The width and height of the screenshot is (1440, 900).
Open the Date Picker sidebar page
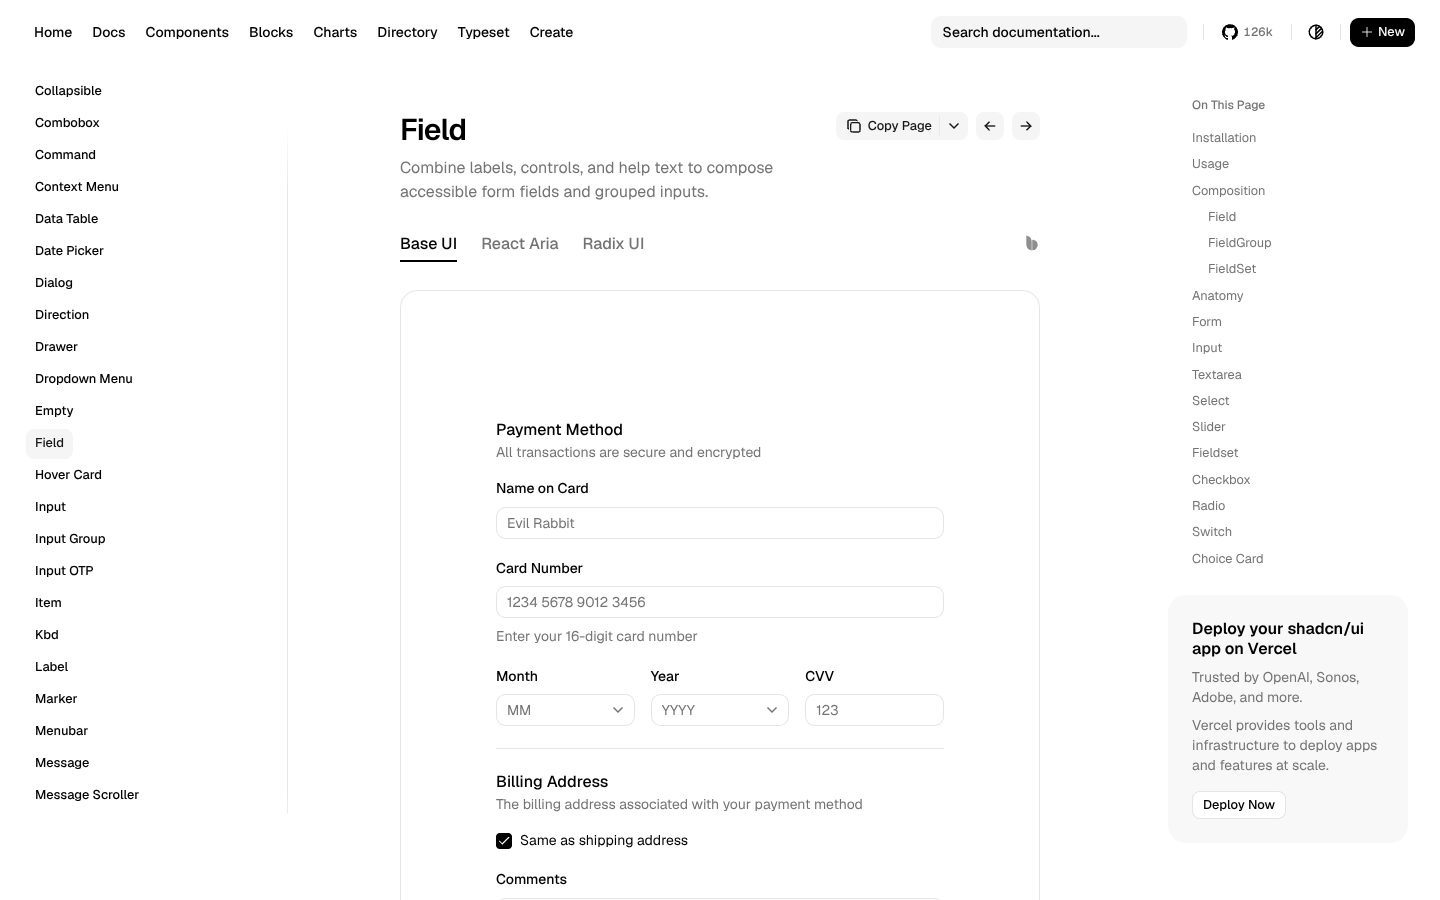click(x=69, y=251)
